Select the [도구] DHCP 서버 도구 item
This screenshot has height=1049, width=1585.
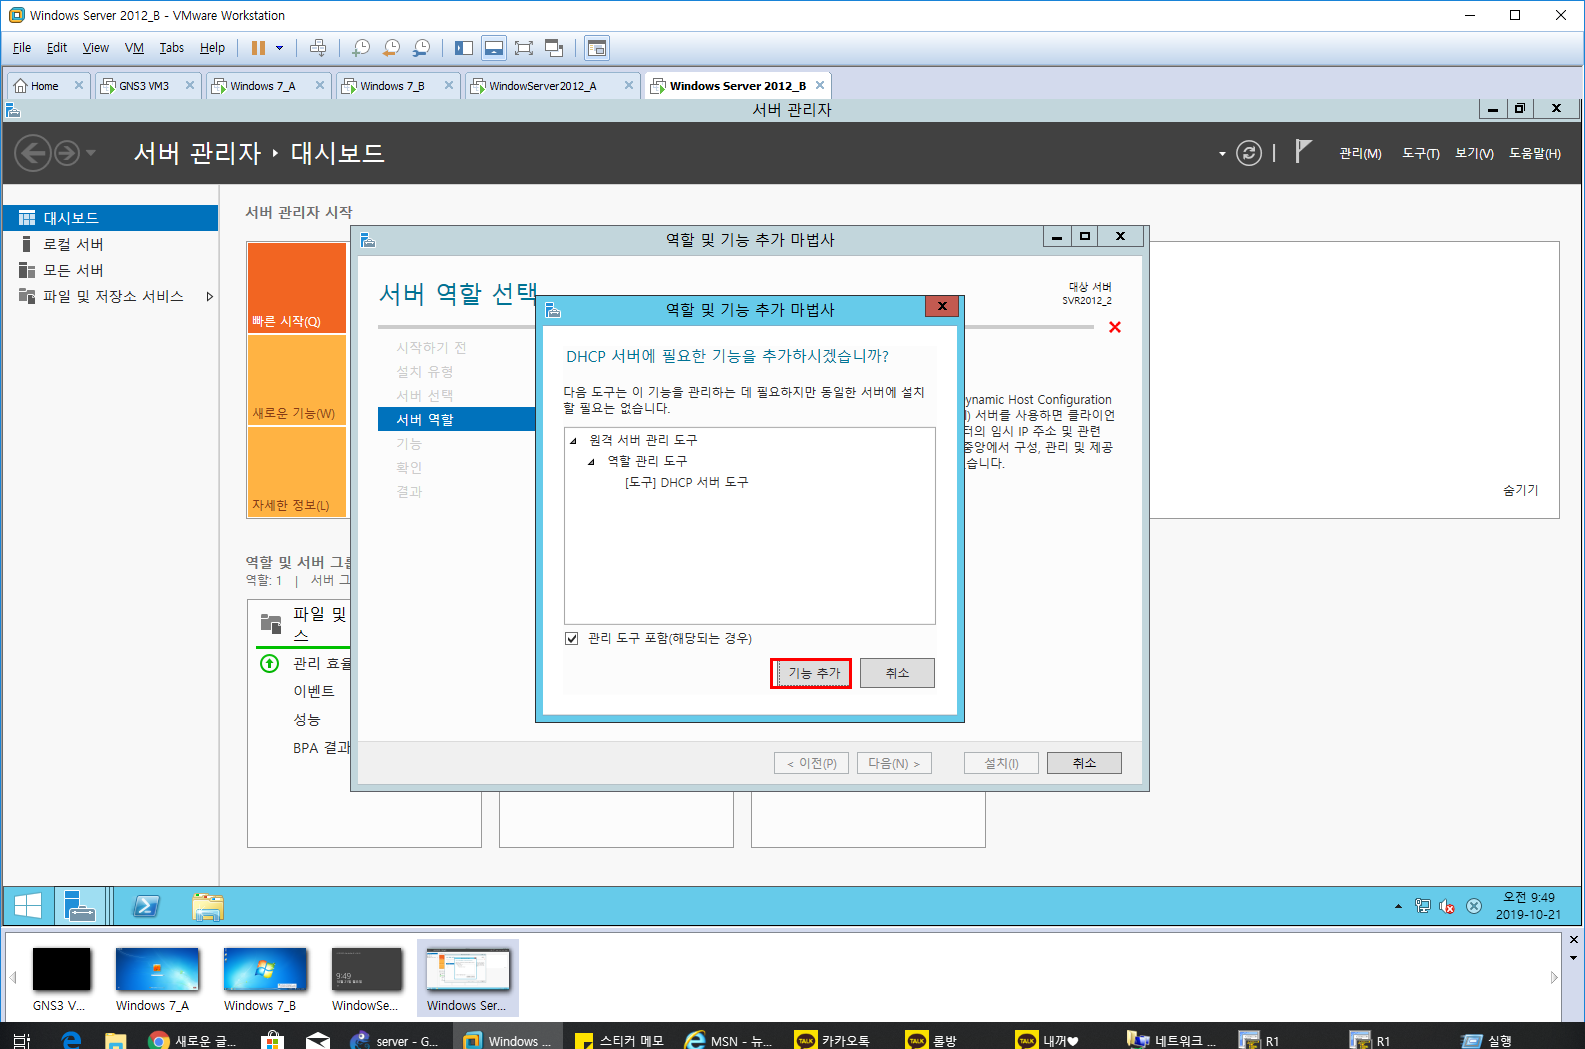pyautogui.click(x=686, y=482)
